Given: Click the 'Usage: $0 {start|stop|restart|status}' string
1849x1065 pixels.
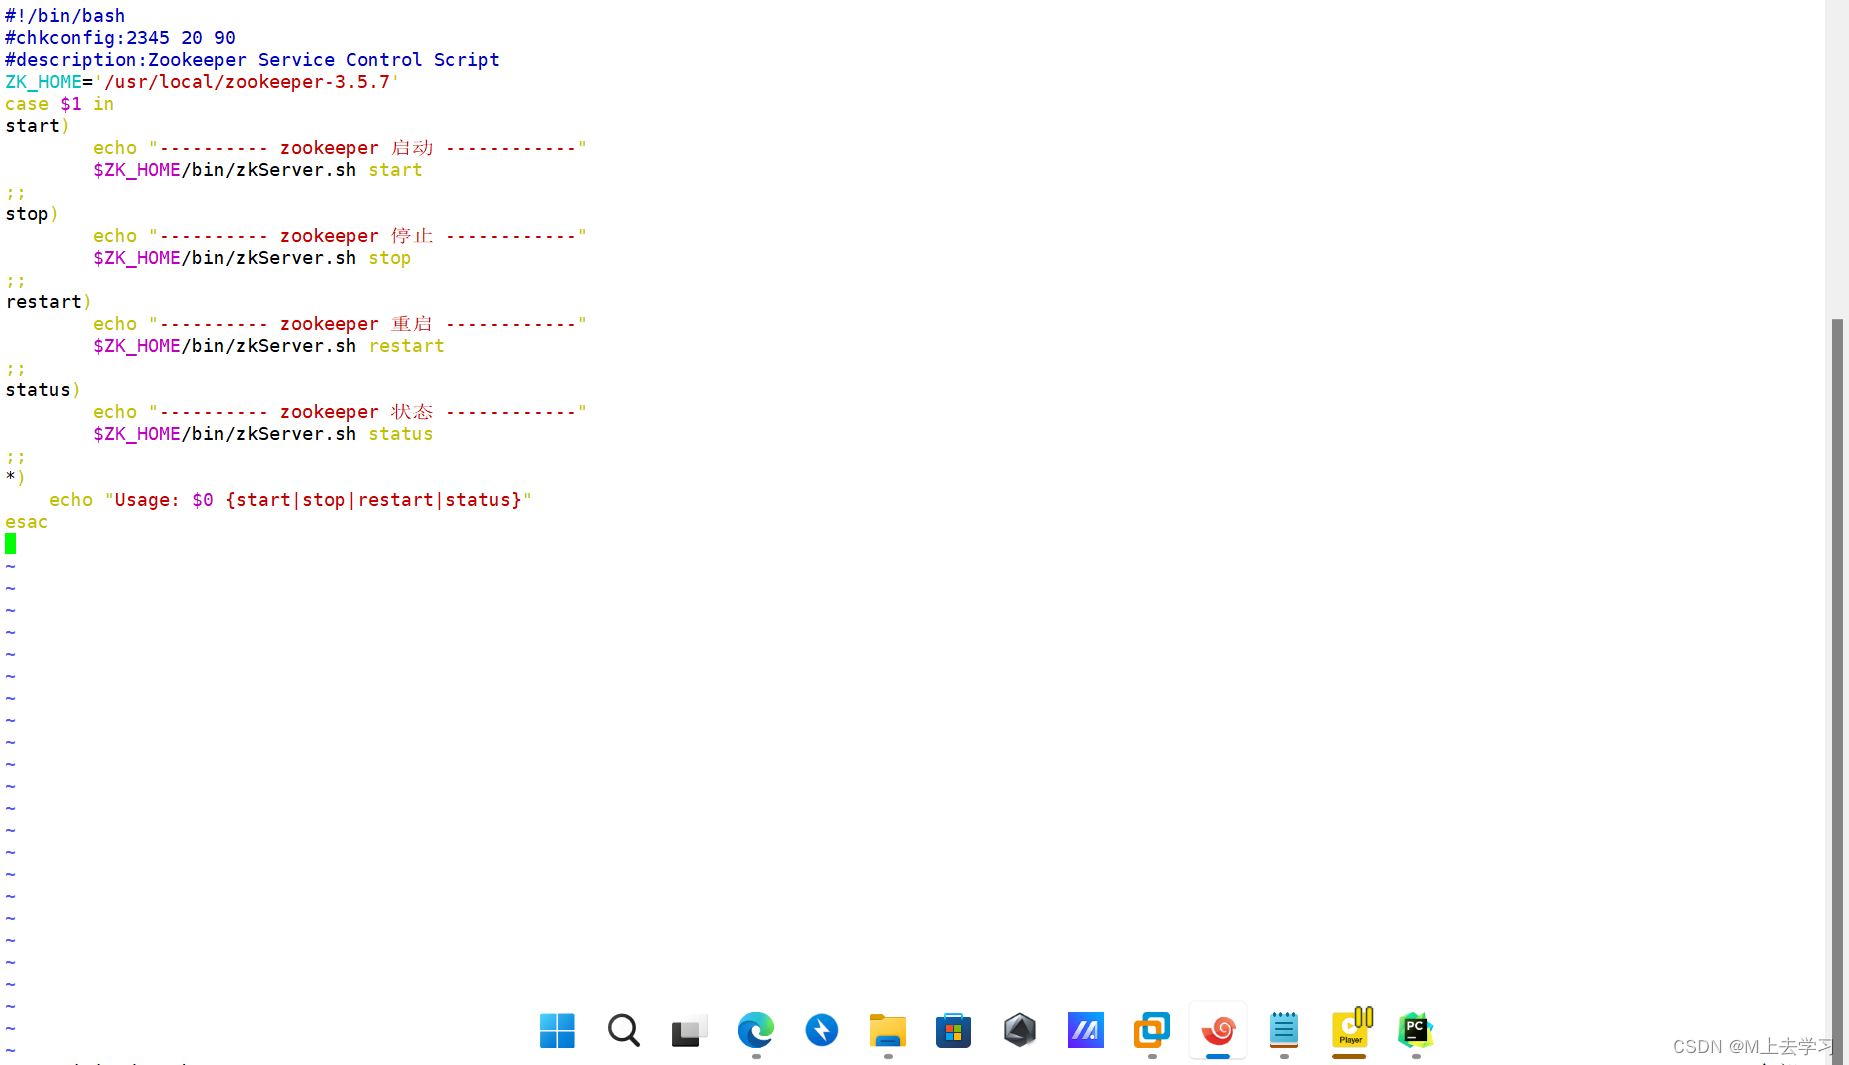Looking at the screenshot, I should [318, 500].
